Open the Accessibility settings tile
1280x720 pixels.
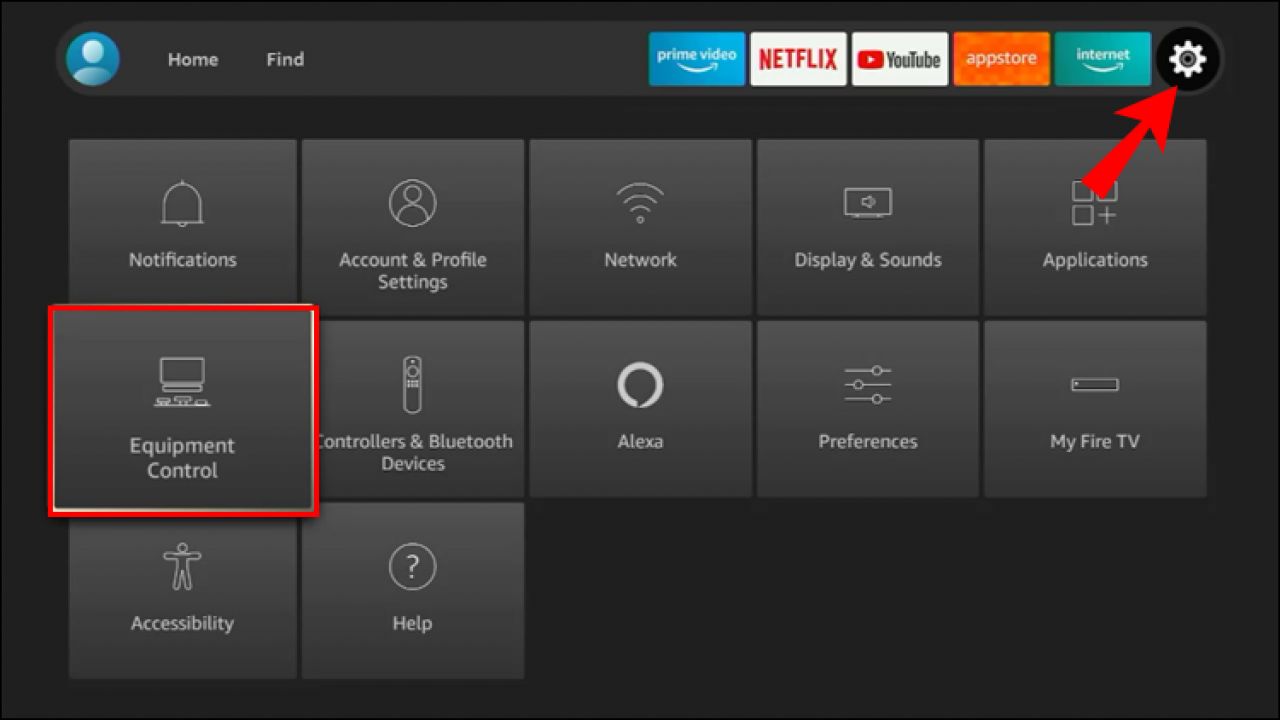(x=182, y=590)
